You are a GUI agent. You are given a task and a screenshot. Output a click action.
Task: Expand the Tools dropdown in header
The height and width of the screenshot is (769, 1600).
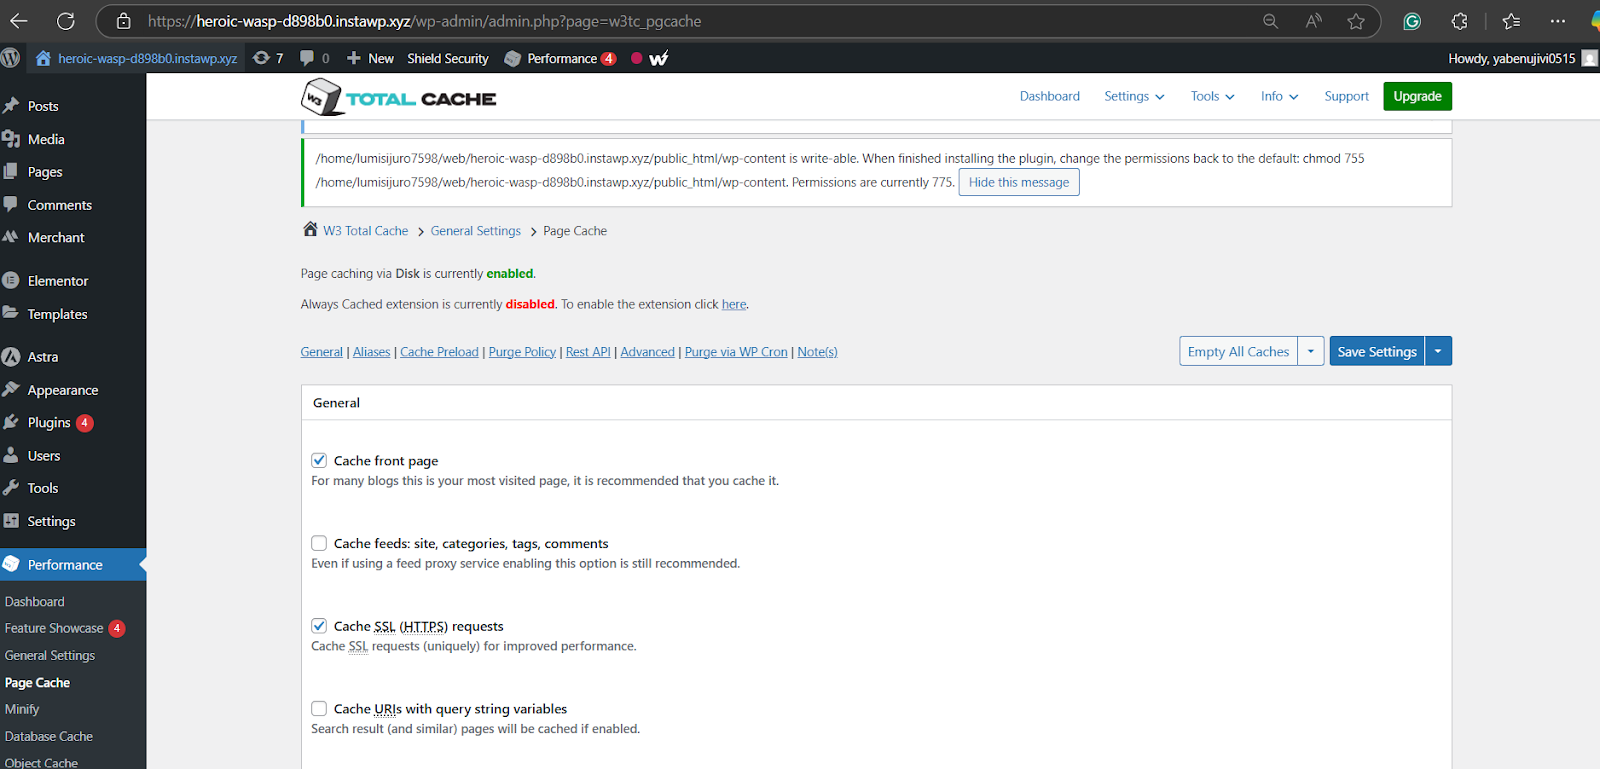tap(1212, 96)
